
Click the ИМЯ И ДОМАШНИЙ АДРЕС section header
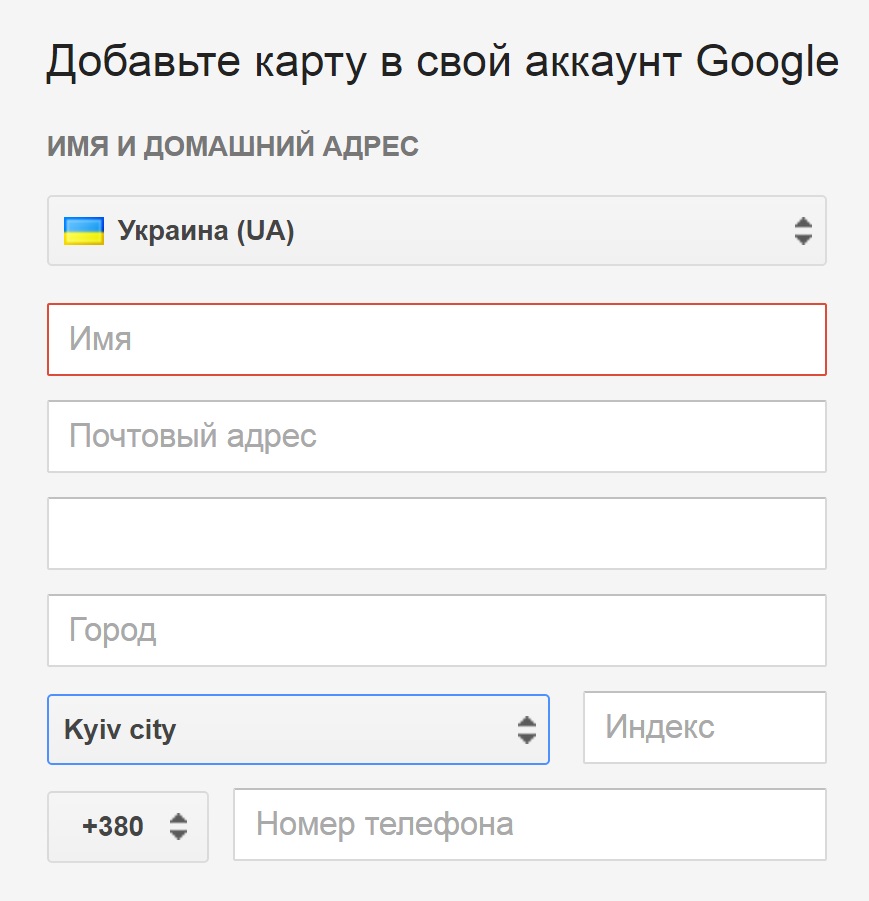[232, 146]
